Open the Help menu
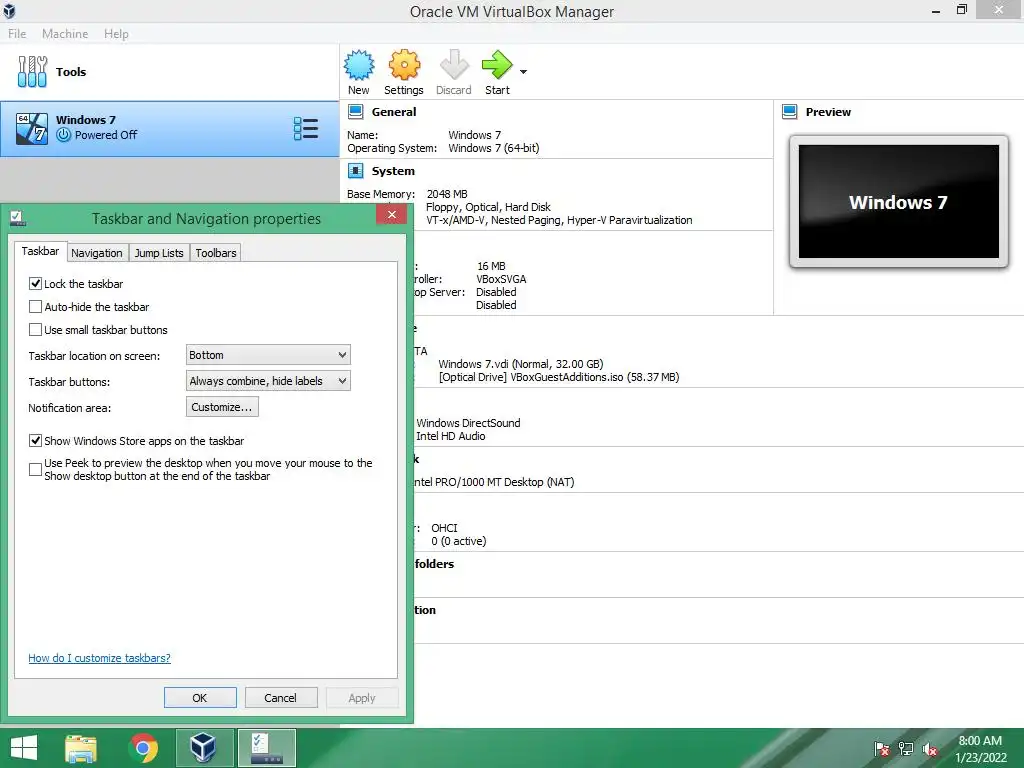 tap(116, 33)
